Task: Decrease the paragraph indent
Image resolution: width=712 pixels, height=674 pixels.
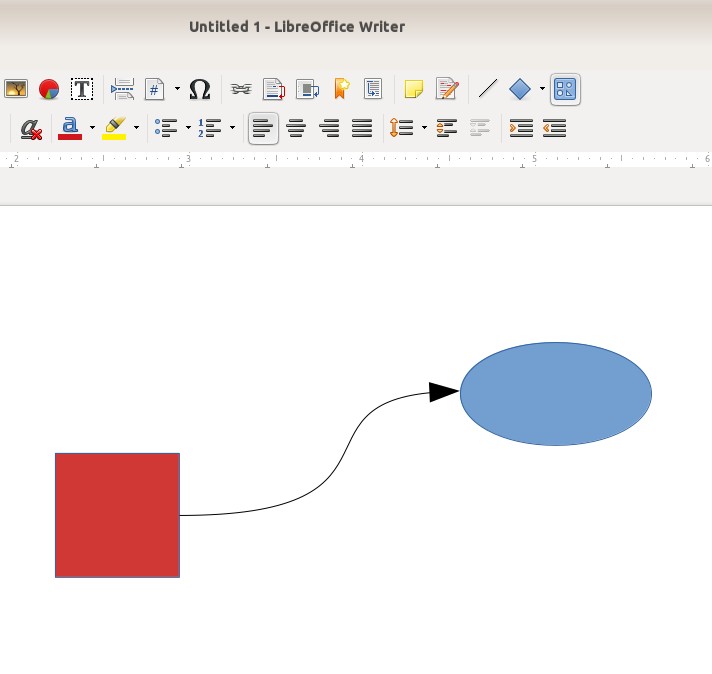Action: coord(554,128)
